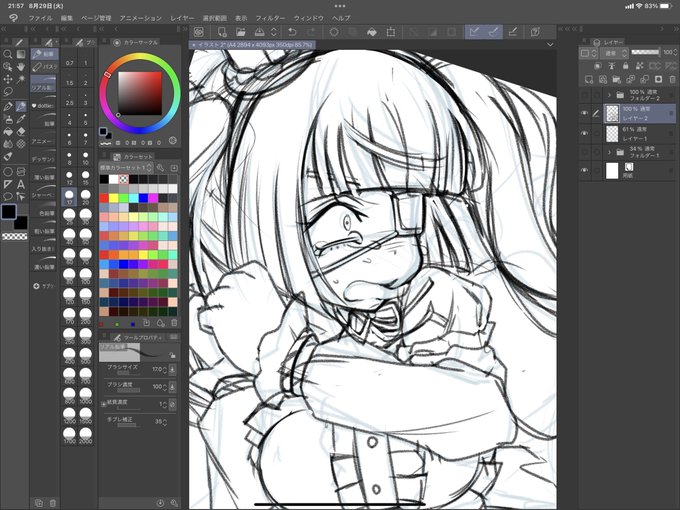Screen dimensions: 680x510
Task: Toggle snap to special ruler icon
Action: point(494,32)
